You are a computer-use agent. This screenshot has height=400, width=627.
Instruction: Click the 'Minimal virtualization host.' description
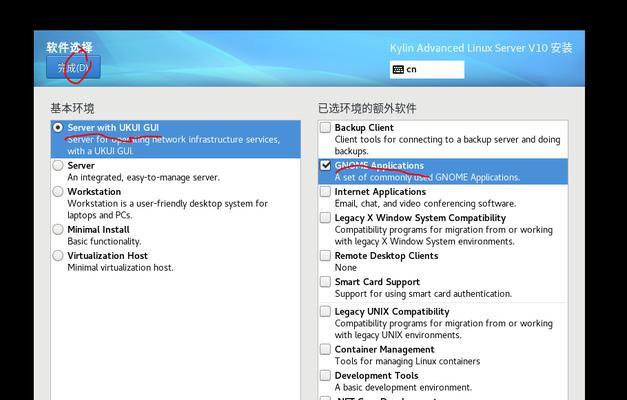120,268
